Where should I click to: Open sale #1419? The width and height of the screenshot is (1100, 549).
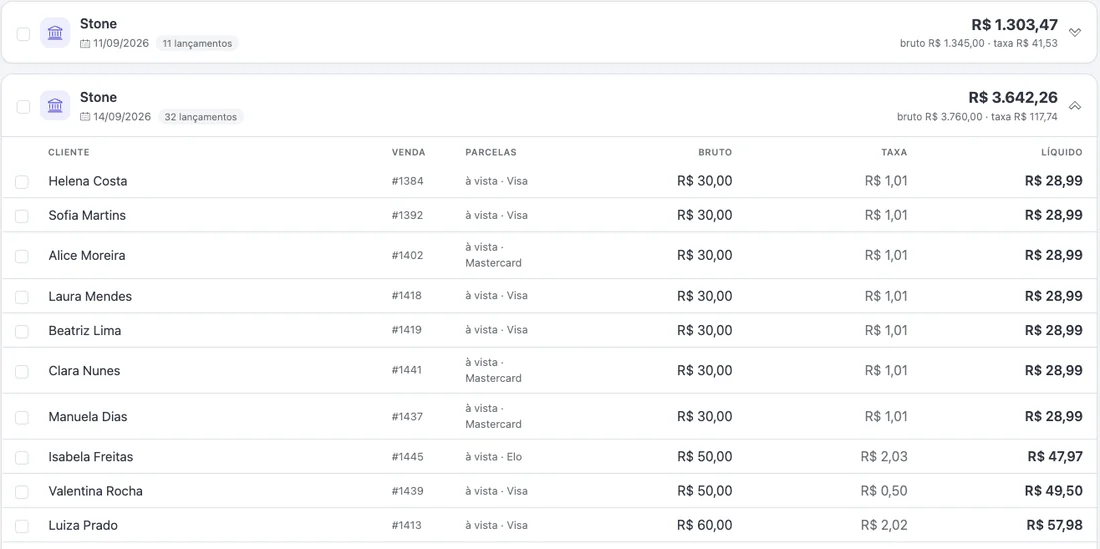pos(407,330)
